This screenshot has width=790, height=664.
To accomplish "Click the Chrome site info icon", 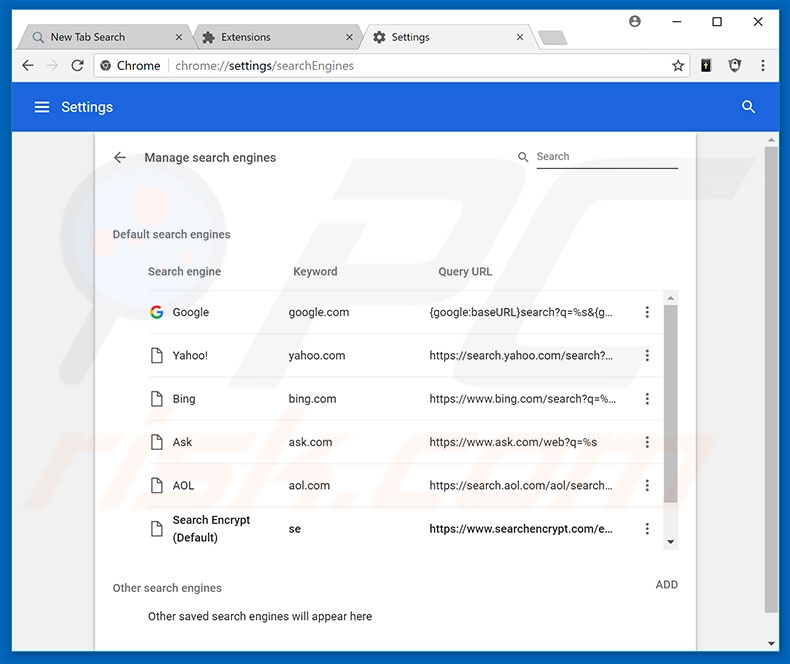I will (105, 65).
